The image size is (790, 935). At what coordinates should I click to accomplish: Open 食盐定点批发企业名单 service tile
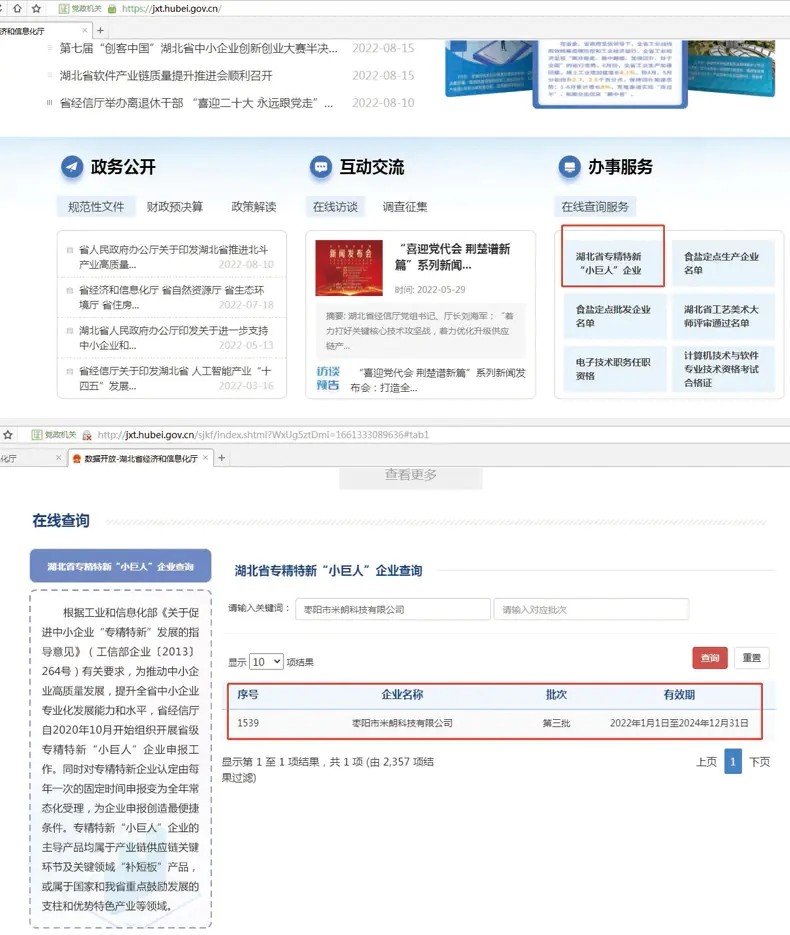(613, 316)
